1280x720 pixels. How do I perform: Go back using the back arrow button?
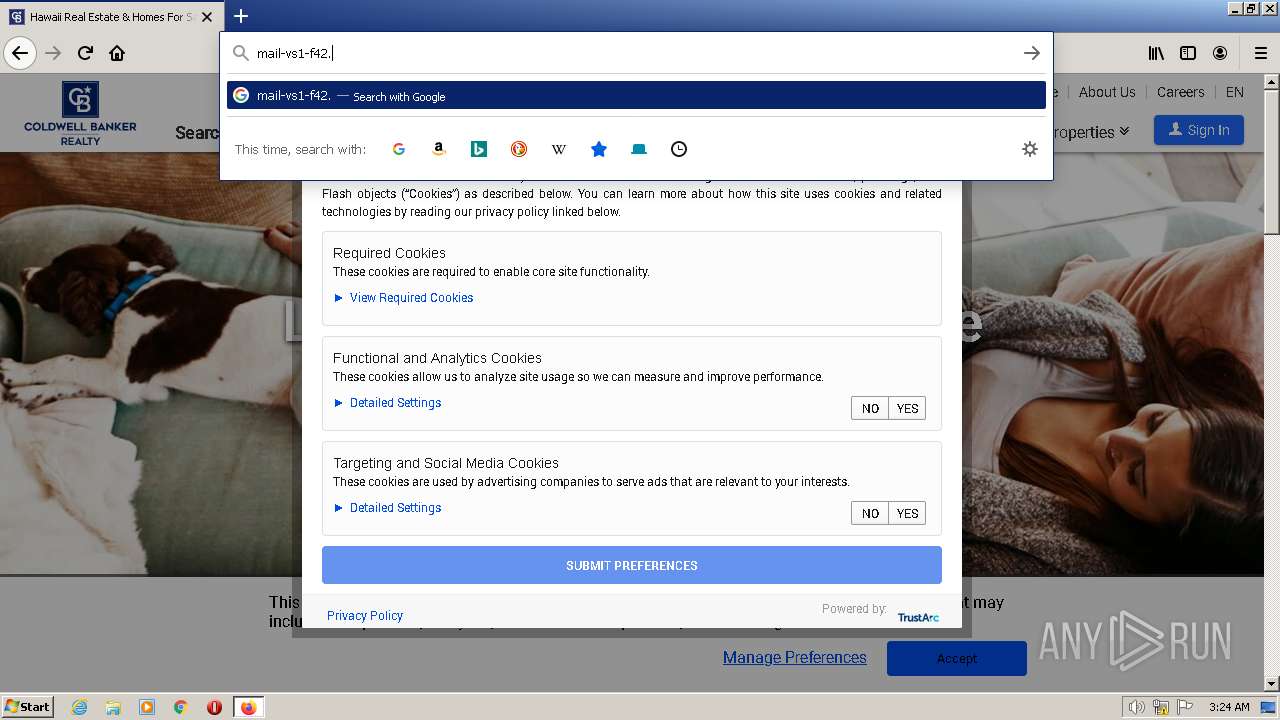tap(20, 53)
